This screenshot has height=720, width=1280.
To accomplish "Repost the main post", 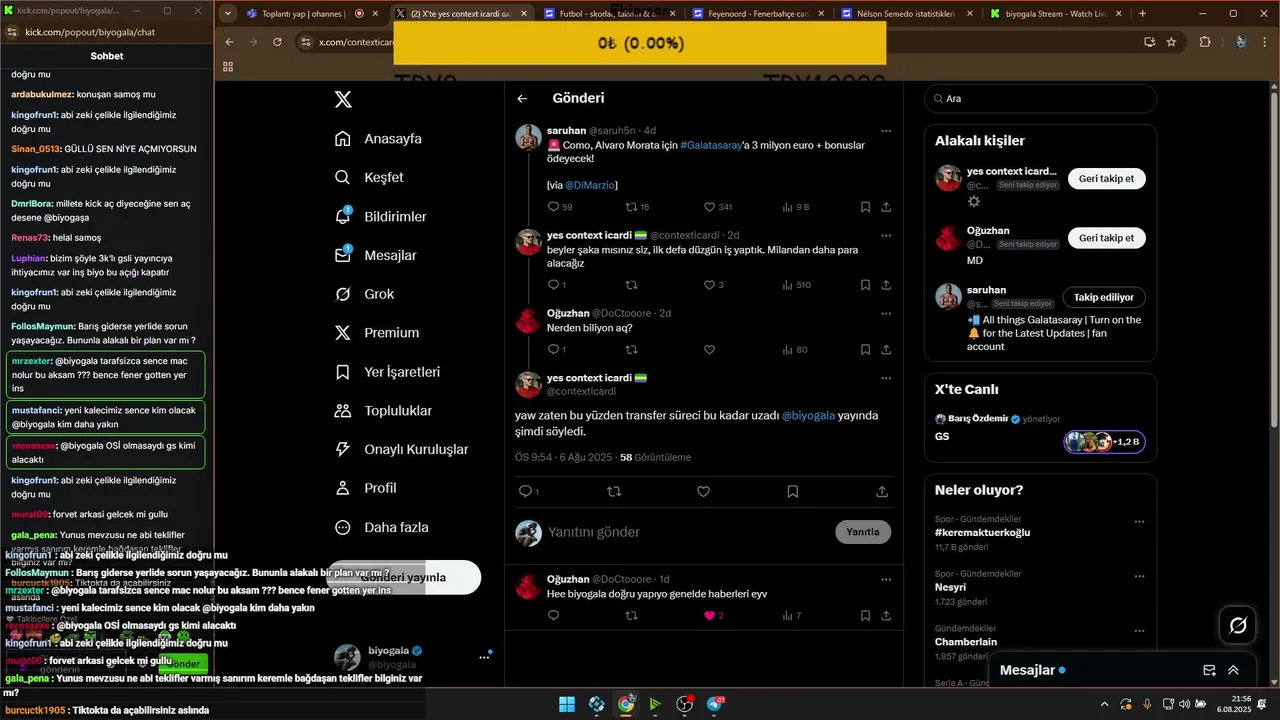I will 614,492.
